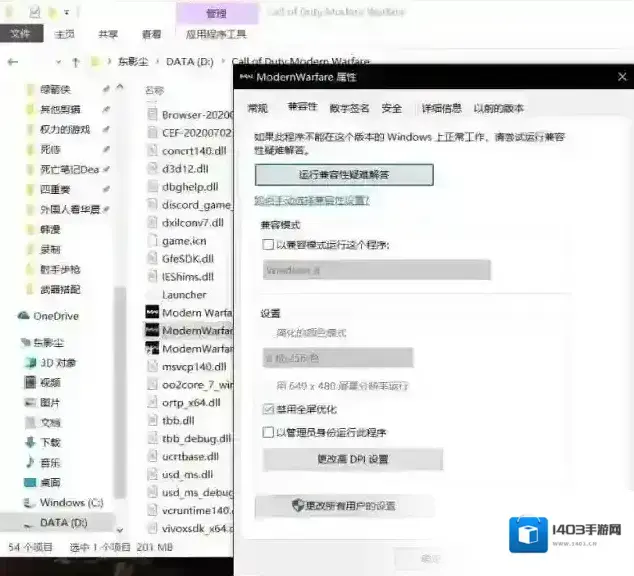Select msvcp140.dll file icon

(152, 366)
